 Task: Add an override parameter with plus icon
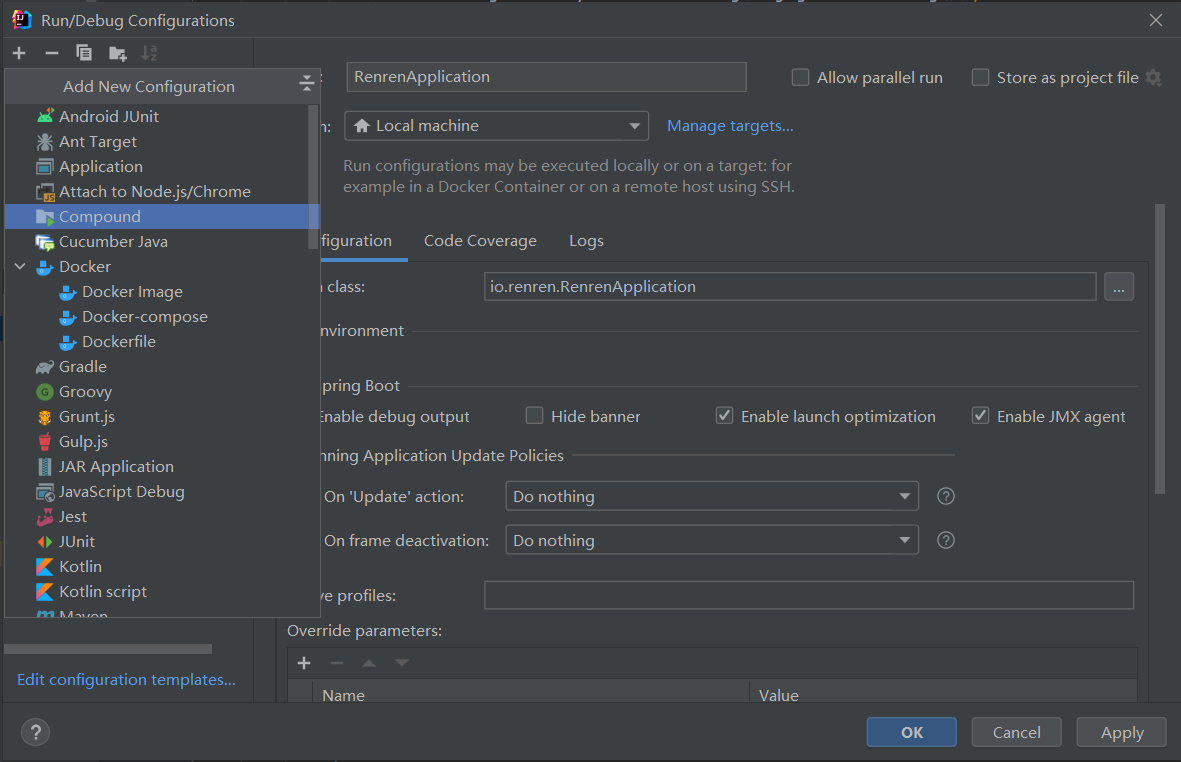(x=304, y=663)
